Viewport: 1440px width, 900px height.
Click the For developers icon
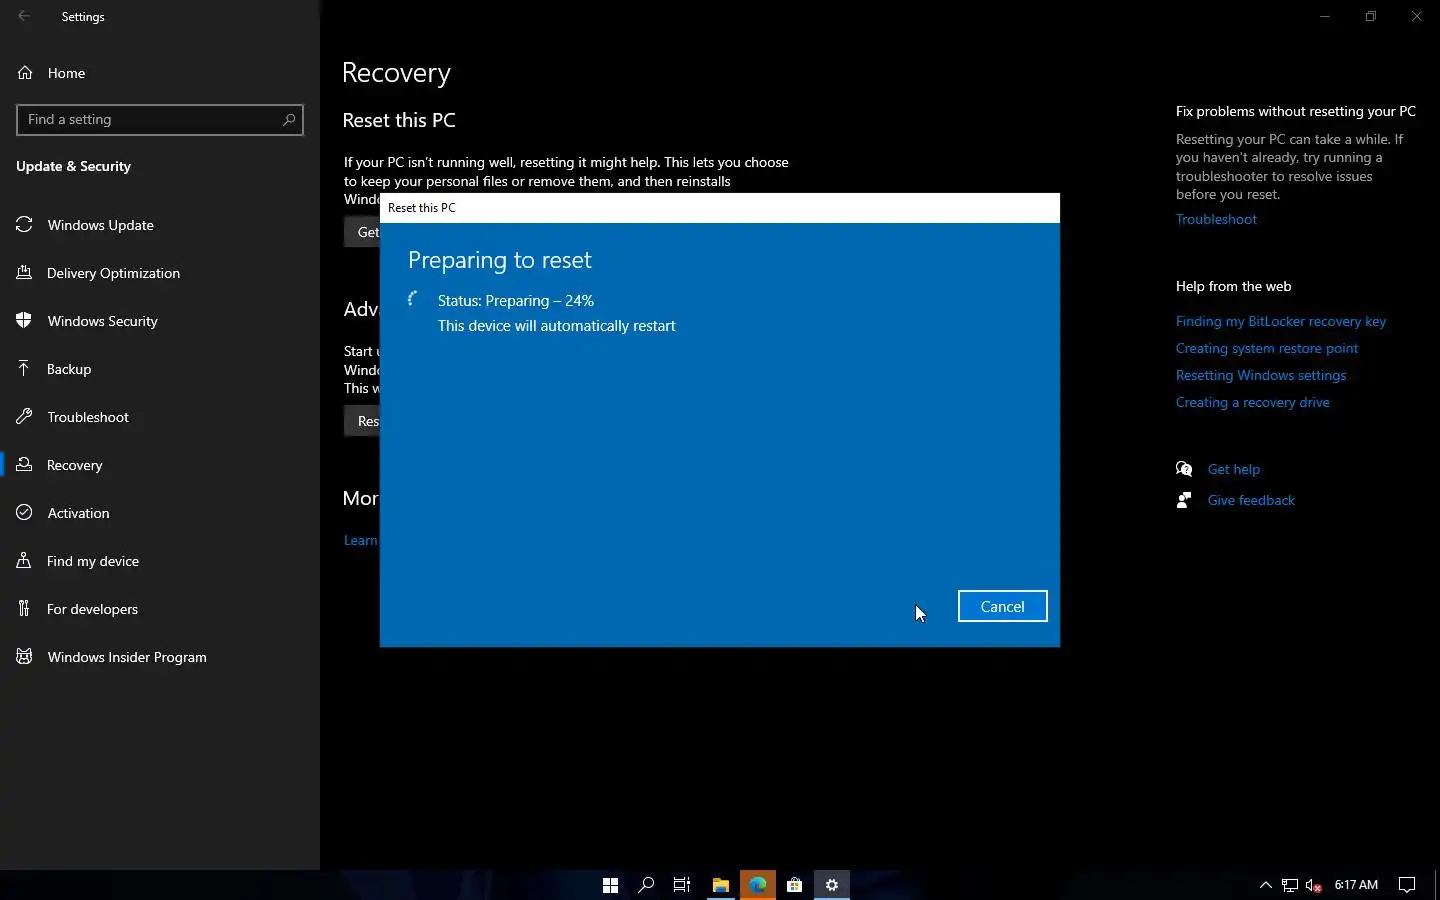click(x=25, y=609)
